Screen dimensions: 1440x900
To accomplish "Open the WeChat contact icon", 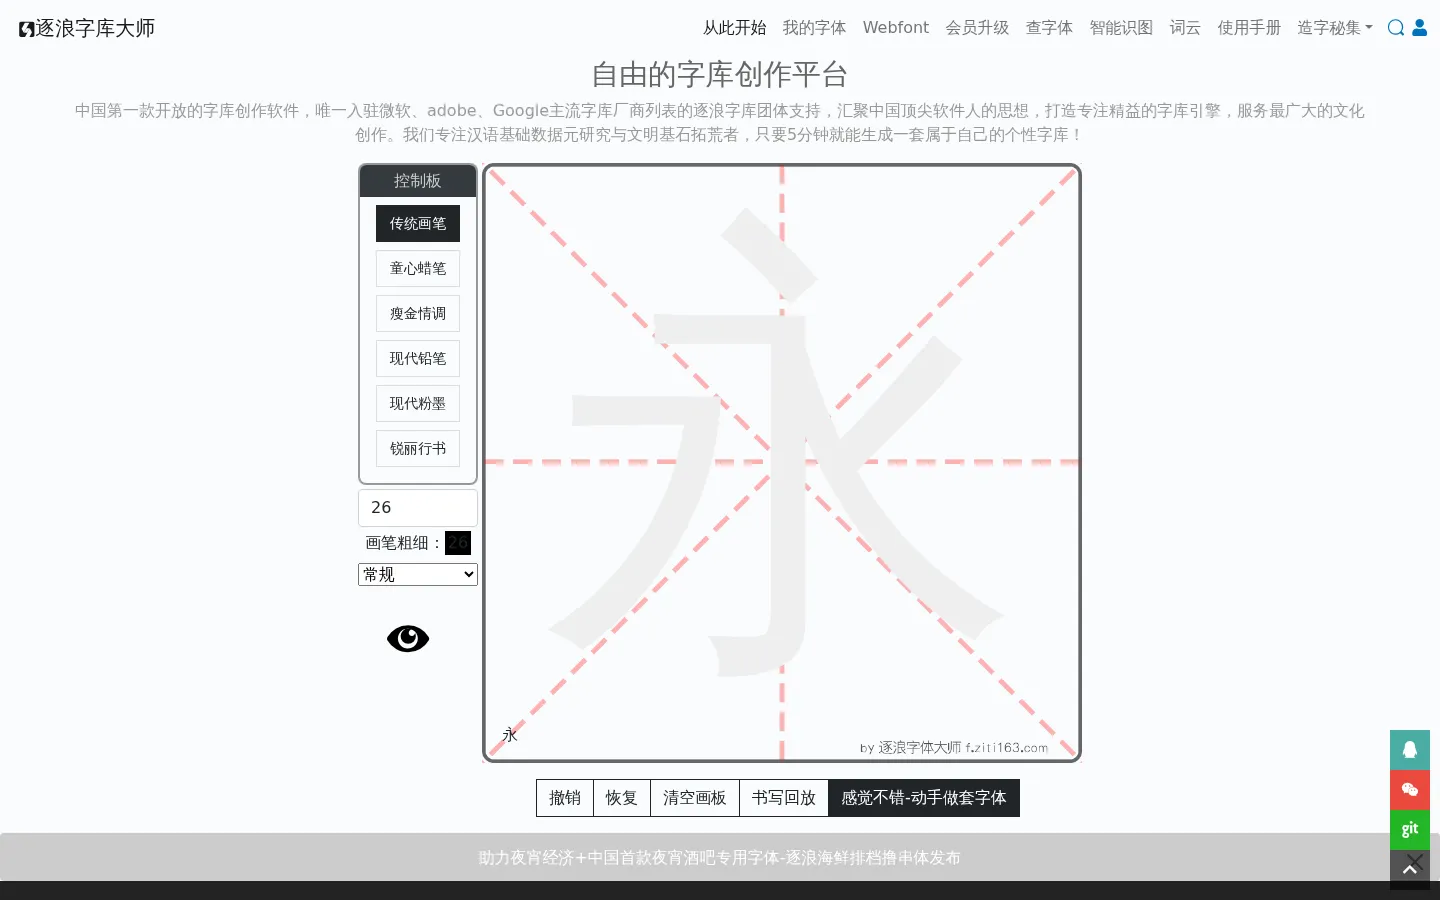I will click(1410, 790).
